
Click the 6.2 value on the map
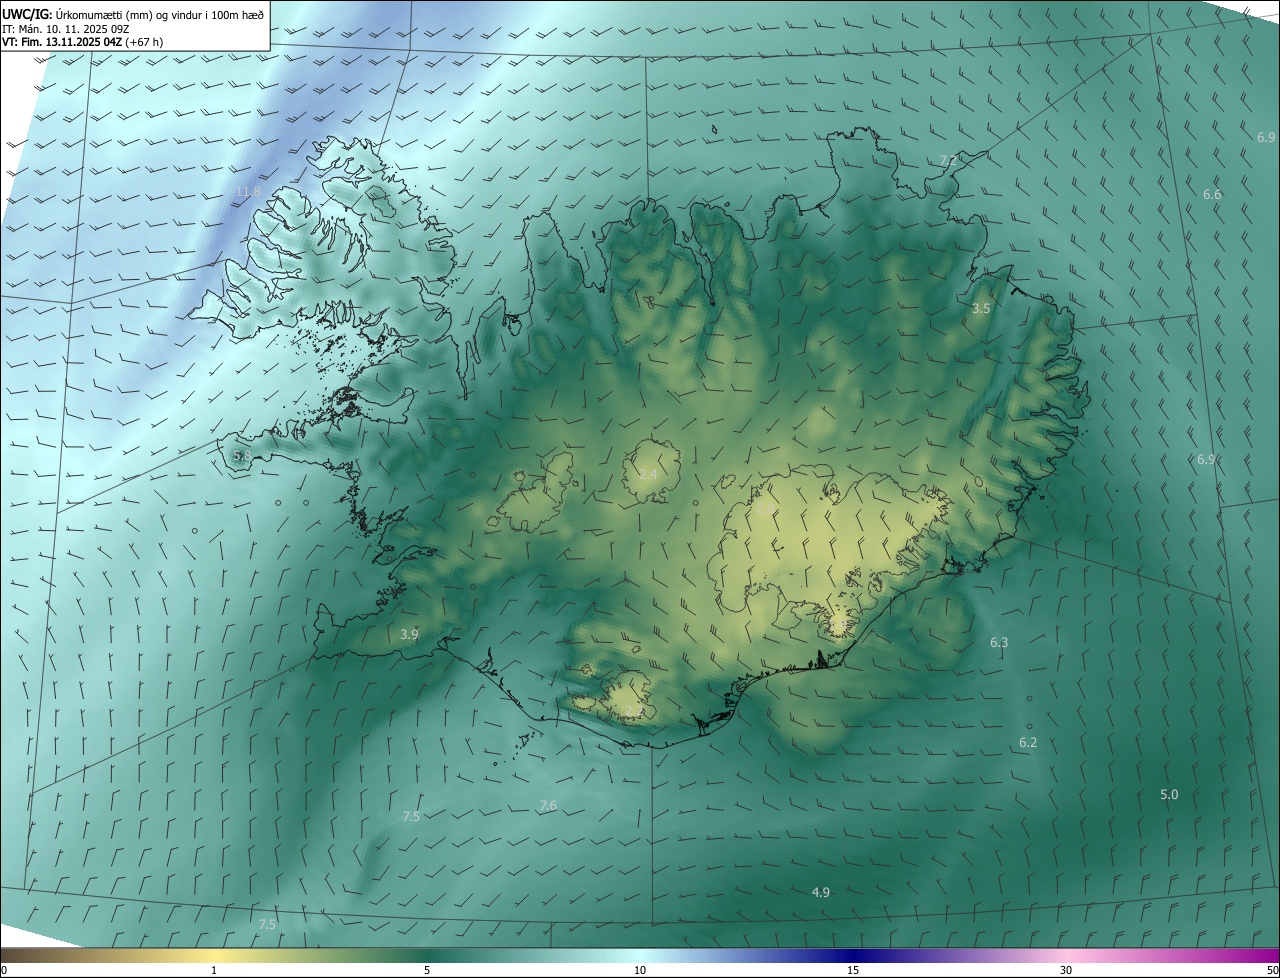click(1028, 742)
